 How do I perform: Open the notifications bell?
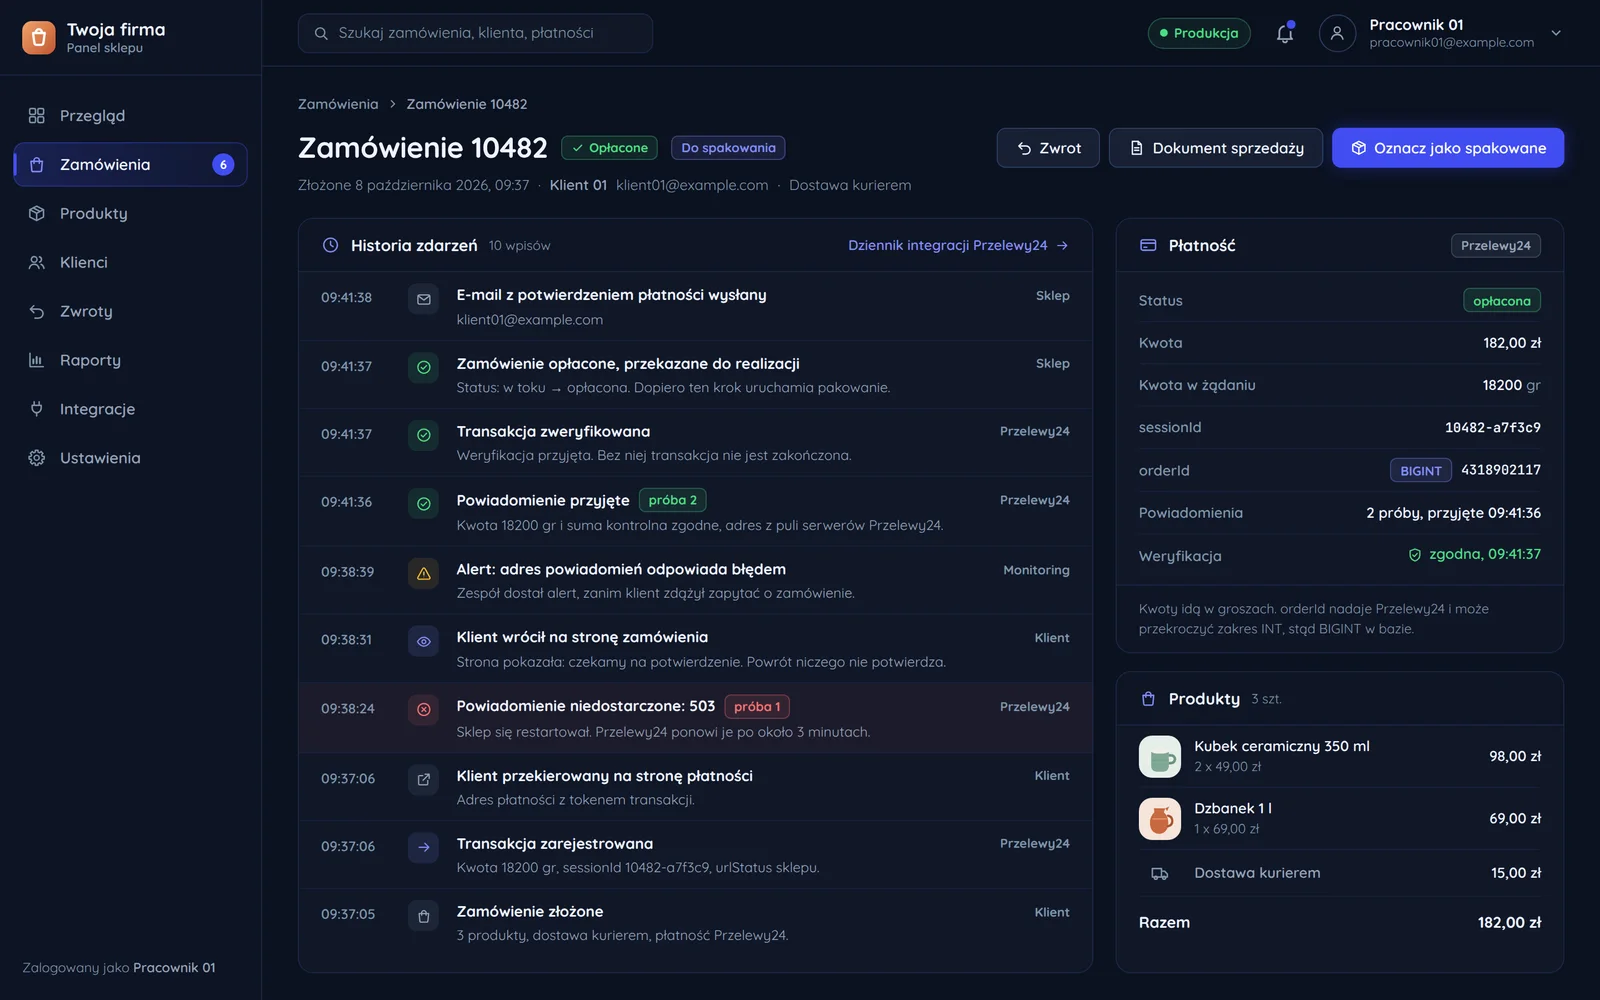point(1285,33)
